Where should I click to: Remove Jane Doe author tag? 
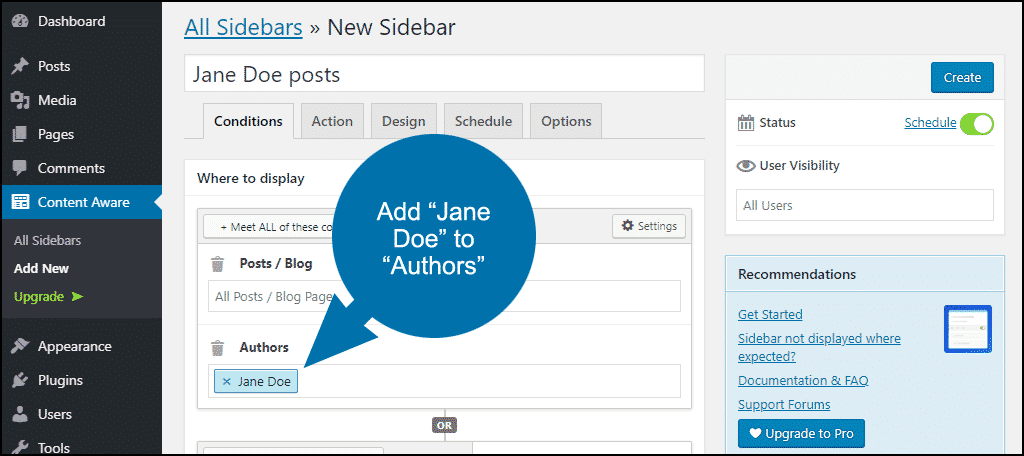tap(227, 382)
